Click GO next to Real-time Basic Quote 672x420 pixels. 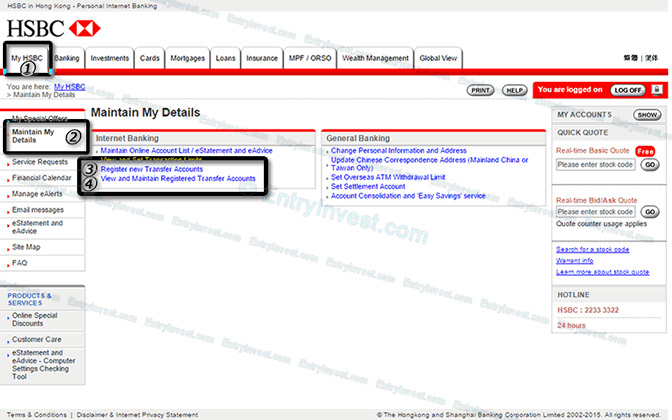[650, 165]
